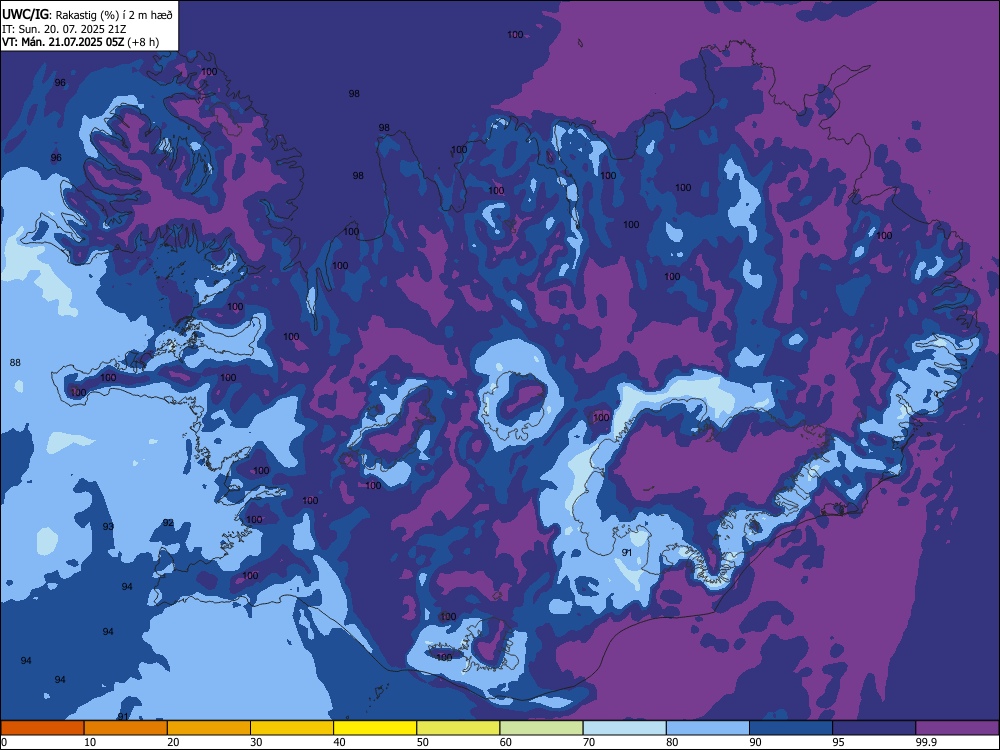Click the pale yellow-green 50–60 legend swatch
Screen dimensions: 1000x750
pyautogui.click(x=459, y=728)
